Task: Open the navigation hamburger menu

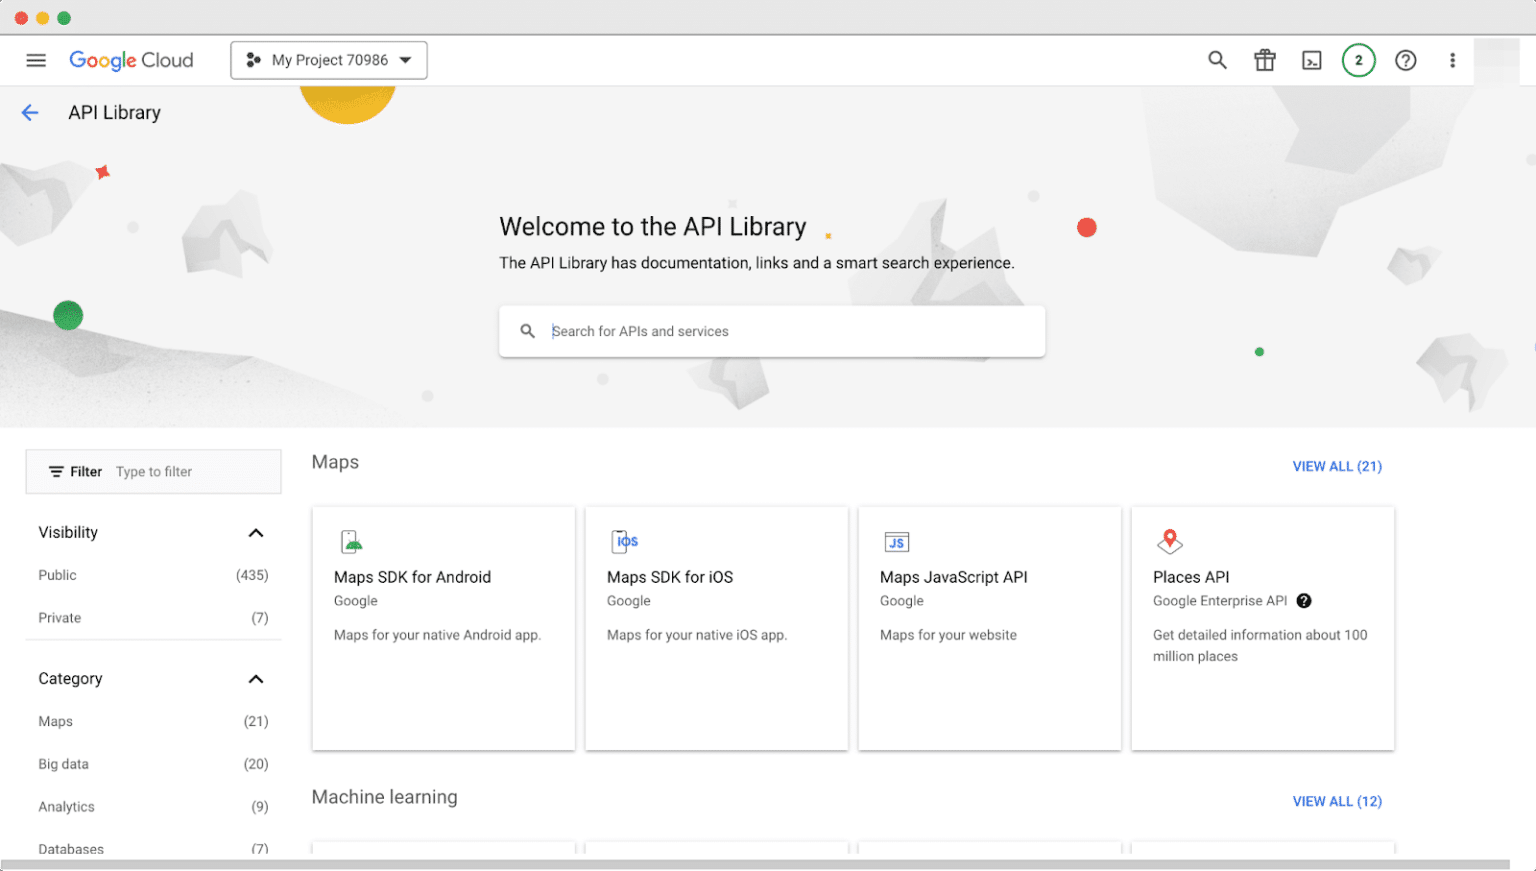Action: 36,60
